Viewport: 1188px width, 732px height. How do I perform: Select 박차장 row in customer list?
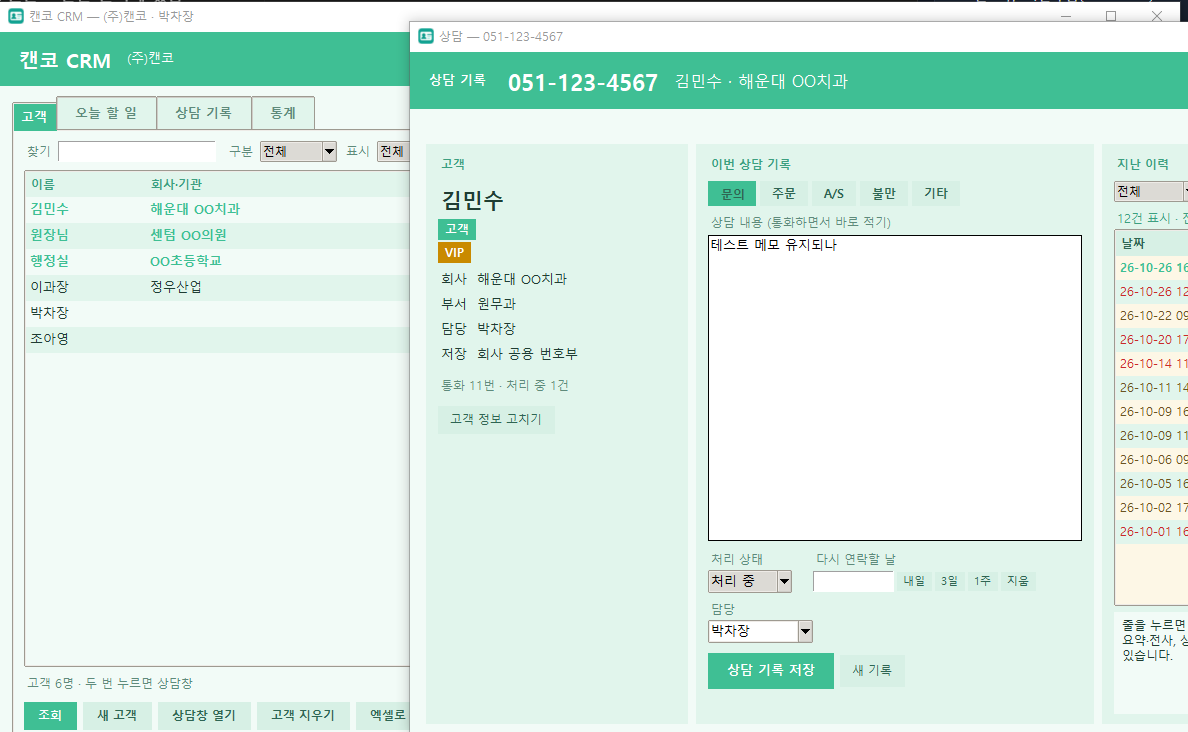click(217, 313)
